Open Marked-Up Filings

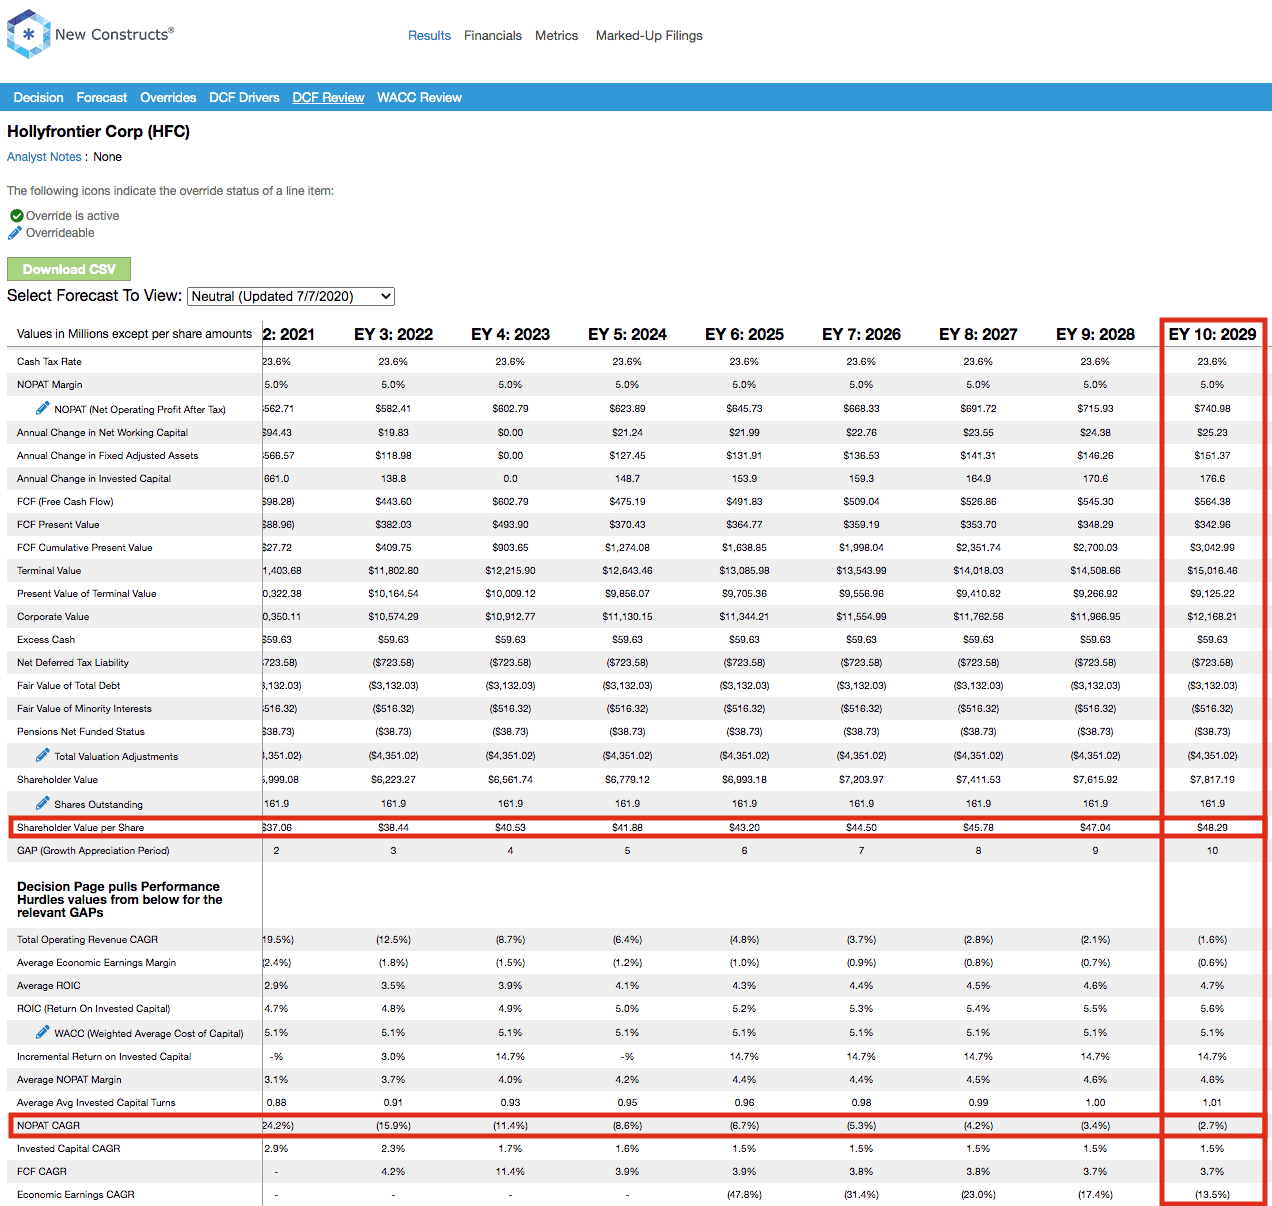(649, 36)
